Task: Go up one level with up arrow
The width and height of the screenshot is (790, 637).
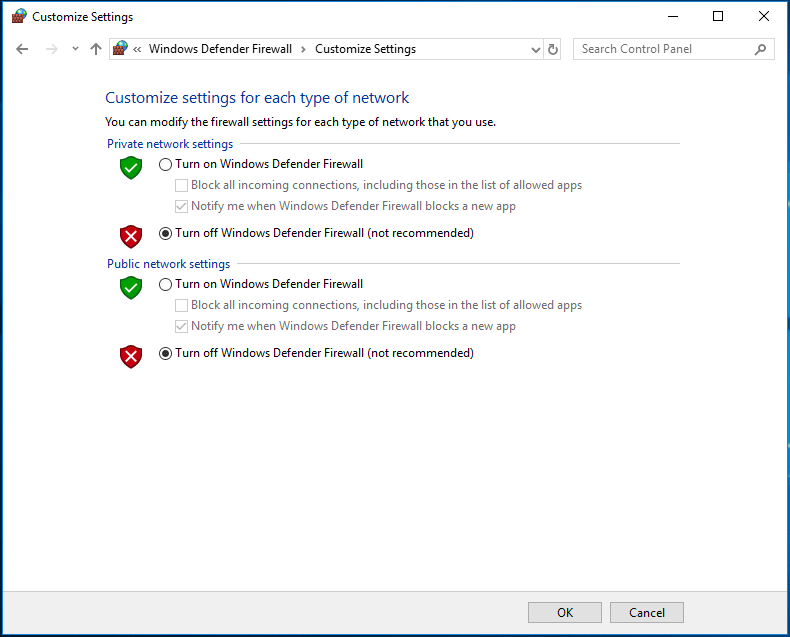Action: click(96, 49)
